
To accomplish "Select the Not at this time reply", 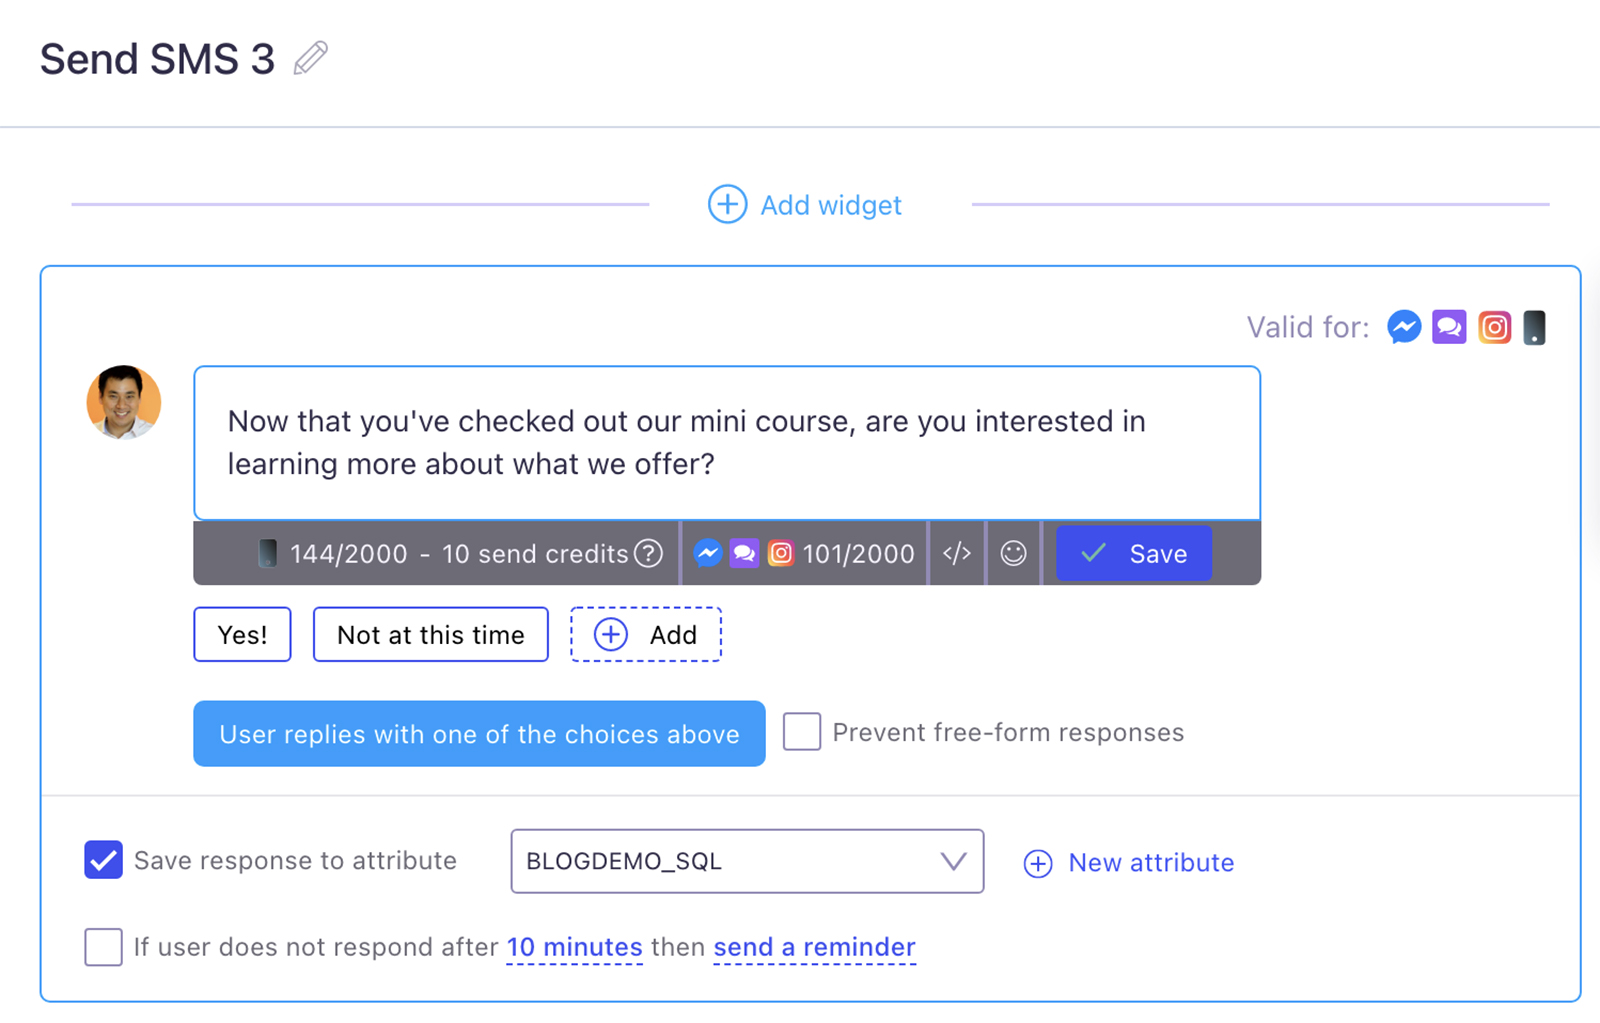I will tap(430, 635).
